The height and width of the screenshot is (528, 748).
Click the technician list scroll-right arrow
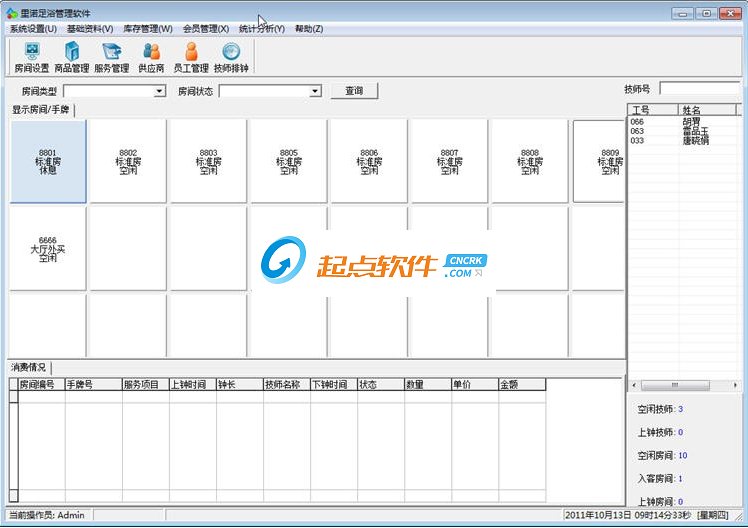click(x=735, y=385)
